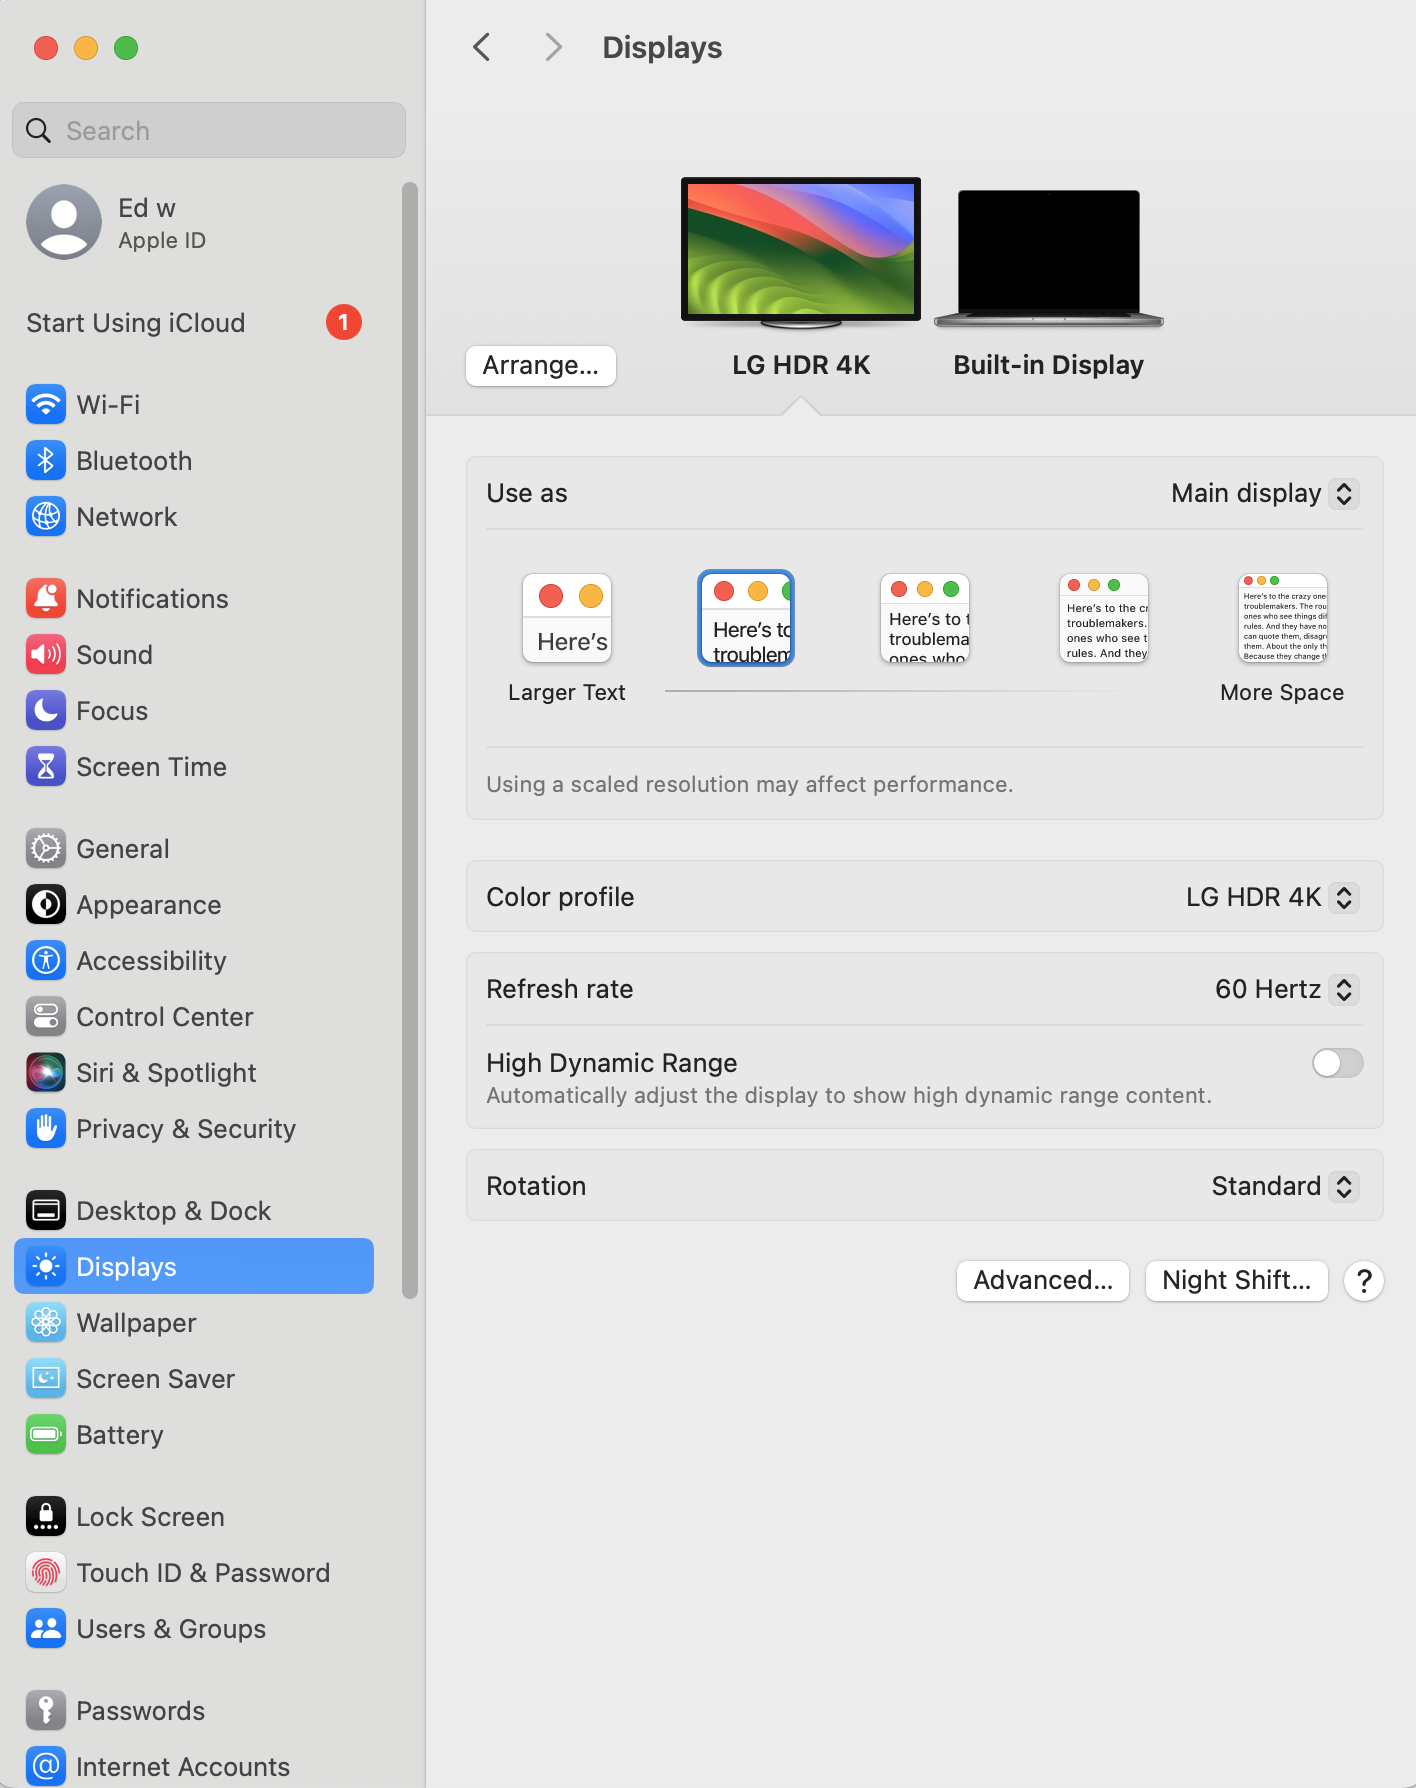Click the Screen Time hourglass icon
1416x1788 pixels.
pos(46,767)
